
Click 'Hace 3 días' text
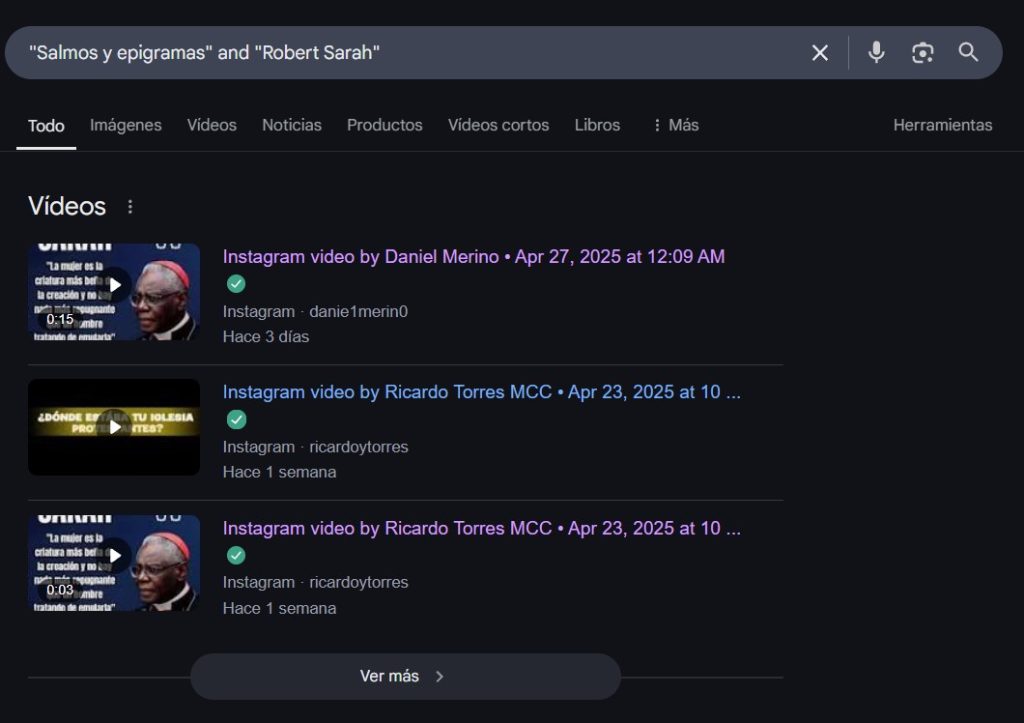(x=266, y=336)
